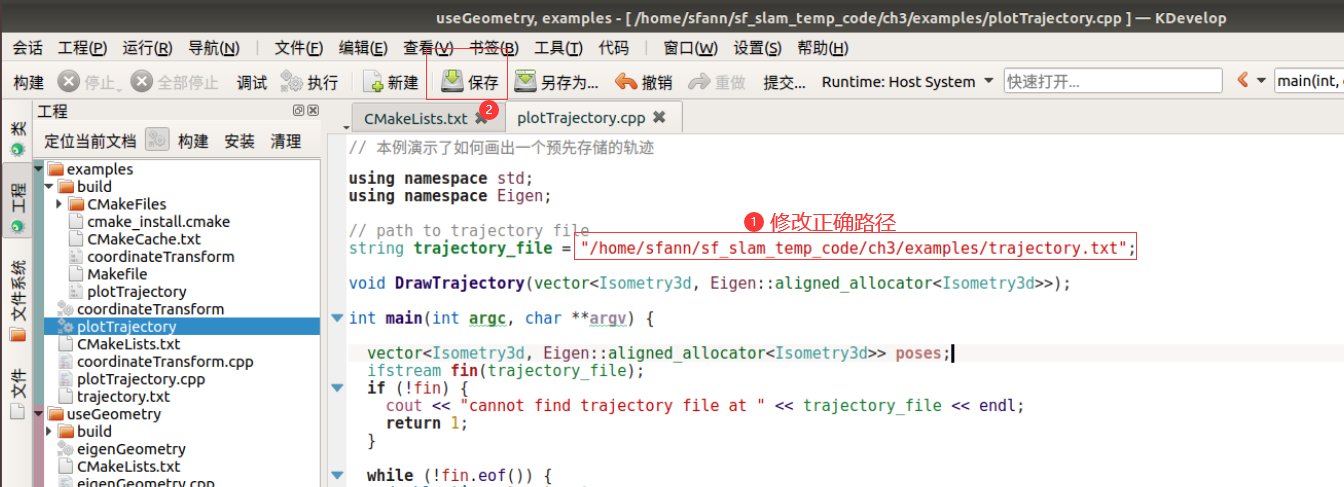Open the 运行(R) menu
Screen dimensions: 1344x487
tap(148, 48)
